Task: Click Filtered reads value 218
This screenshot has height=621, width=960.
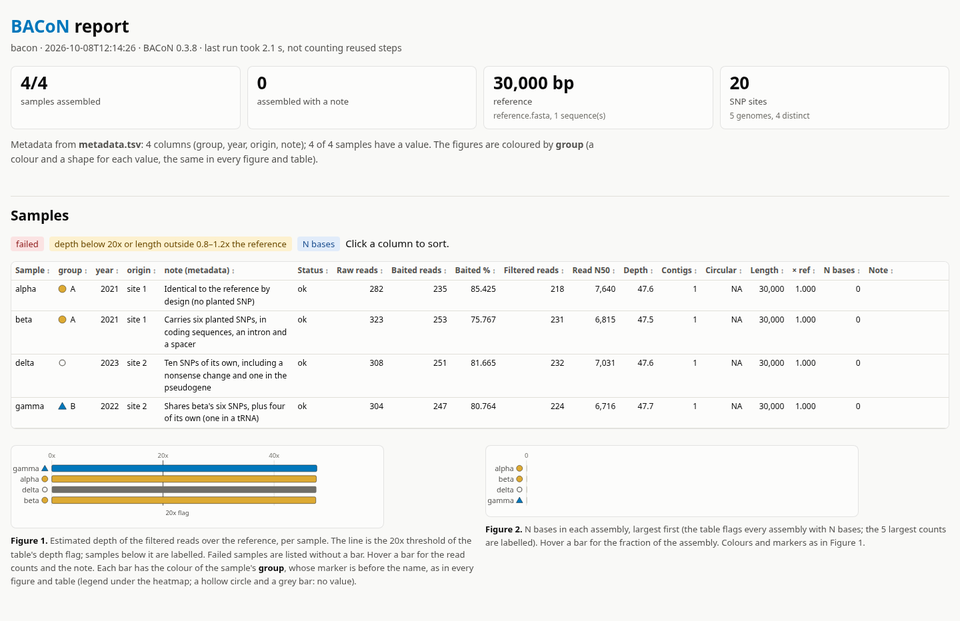Action: (x=557, y=289)
